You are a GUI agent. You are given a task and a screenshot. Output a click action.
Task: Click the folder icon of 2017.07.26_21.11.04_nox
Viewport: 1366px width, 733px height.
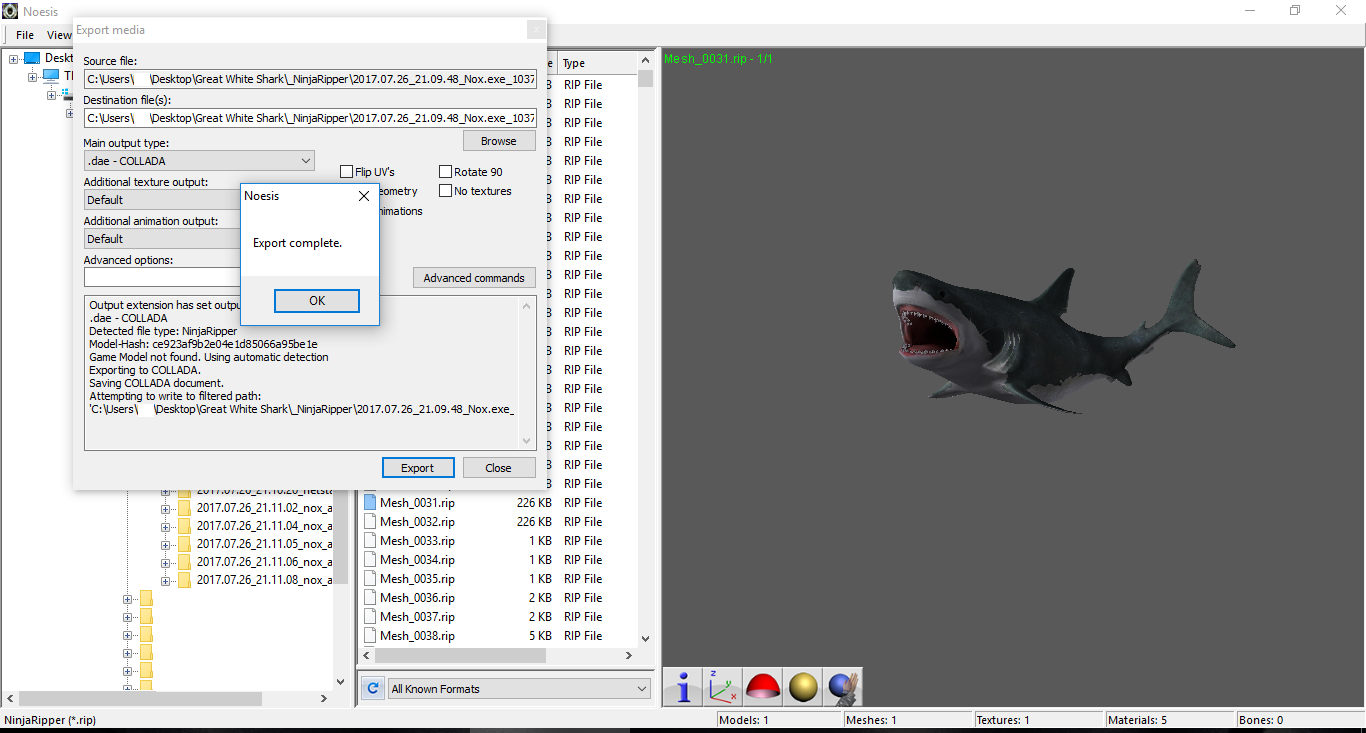[184, 526]
